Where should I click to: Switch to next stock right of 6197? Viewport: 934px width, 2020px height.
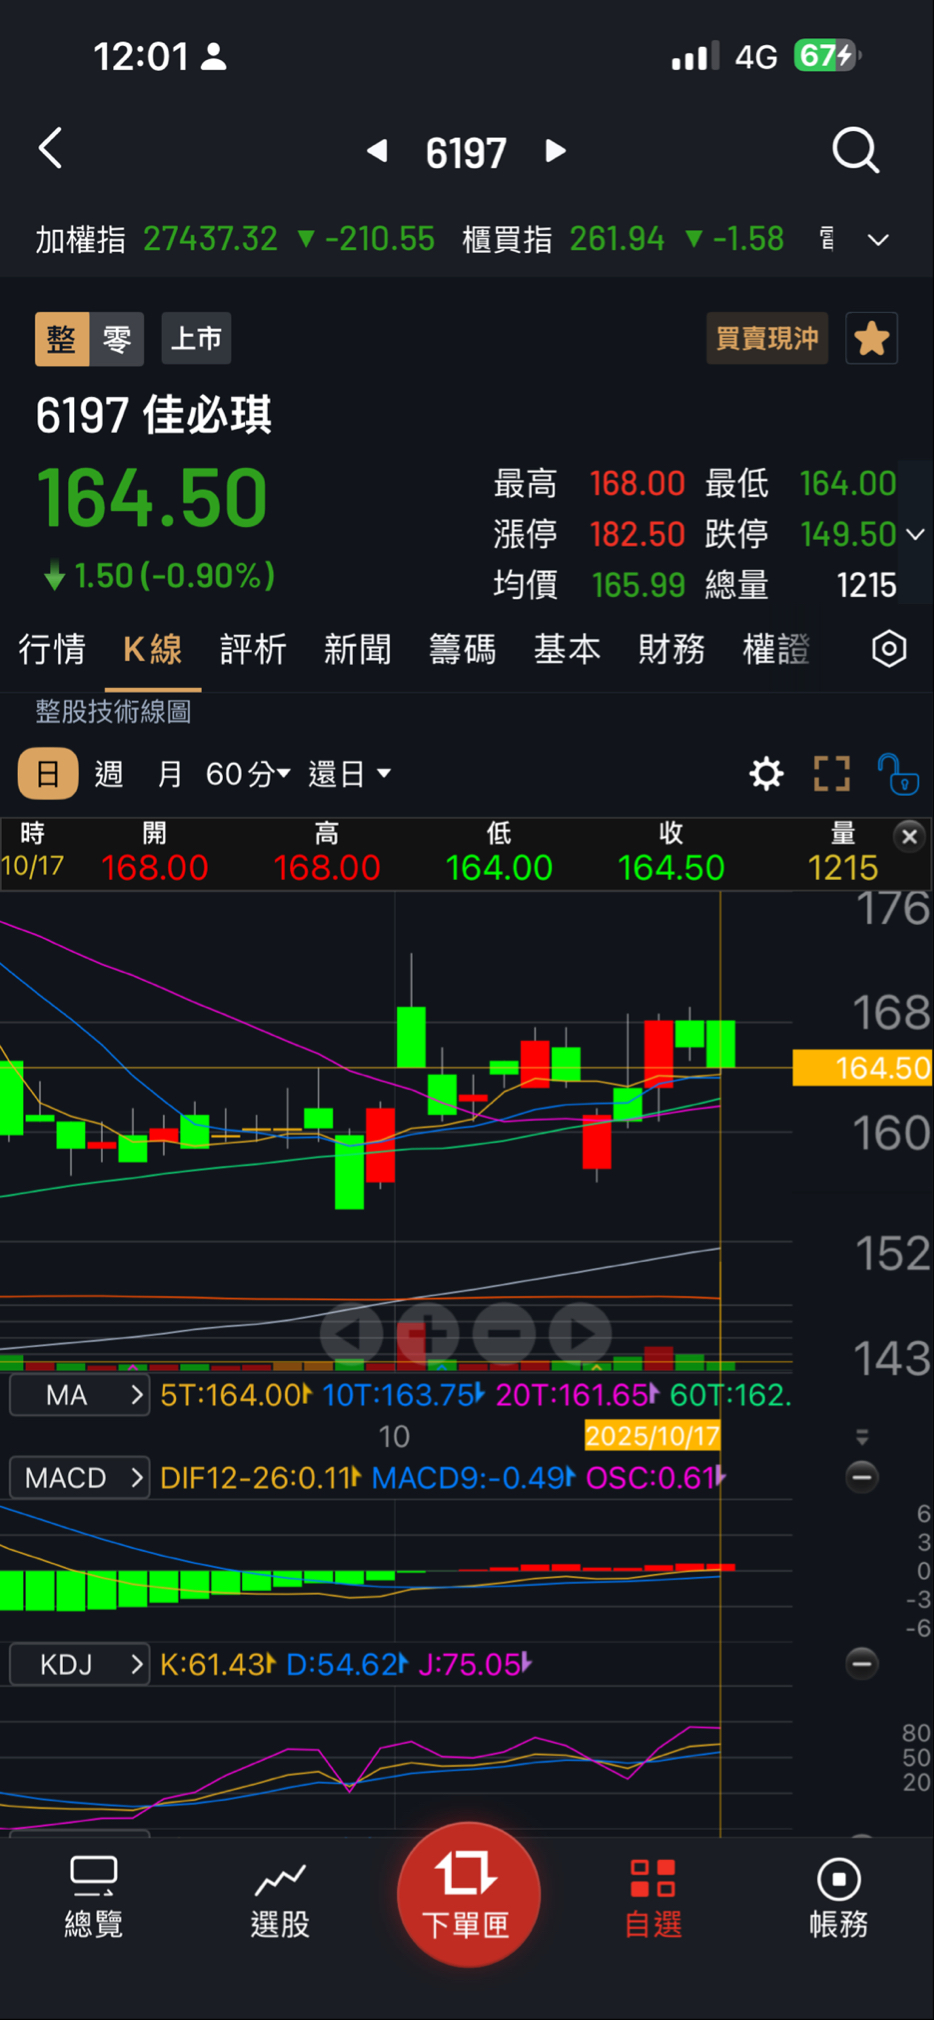[x=555, y=151]
